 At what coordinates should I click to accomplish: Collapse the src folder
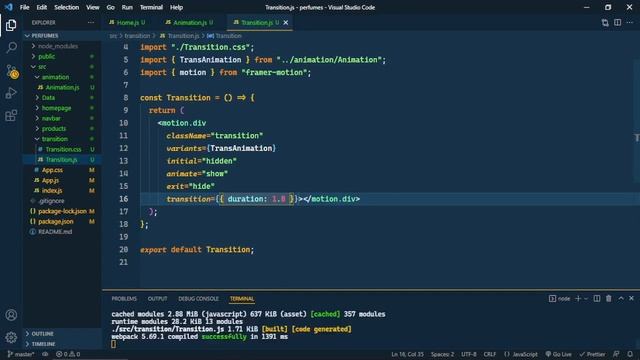62,67
